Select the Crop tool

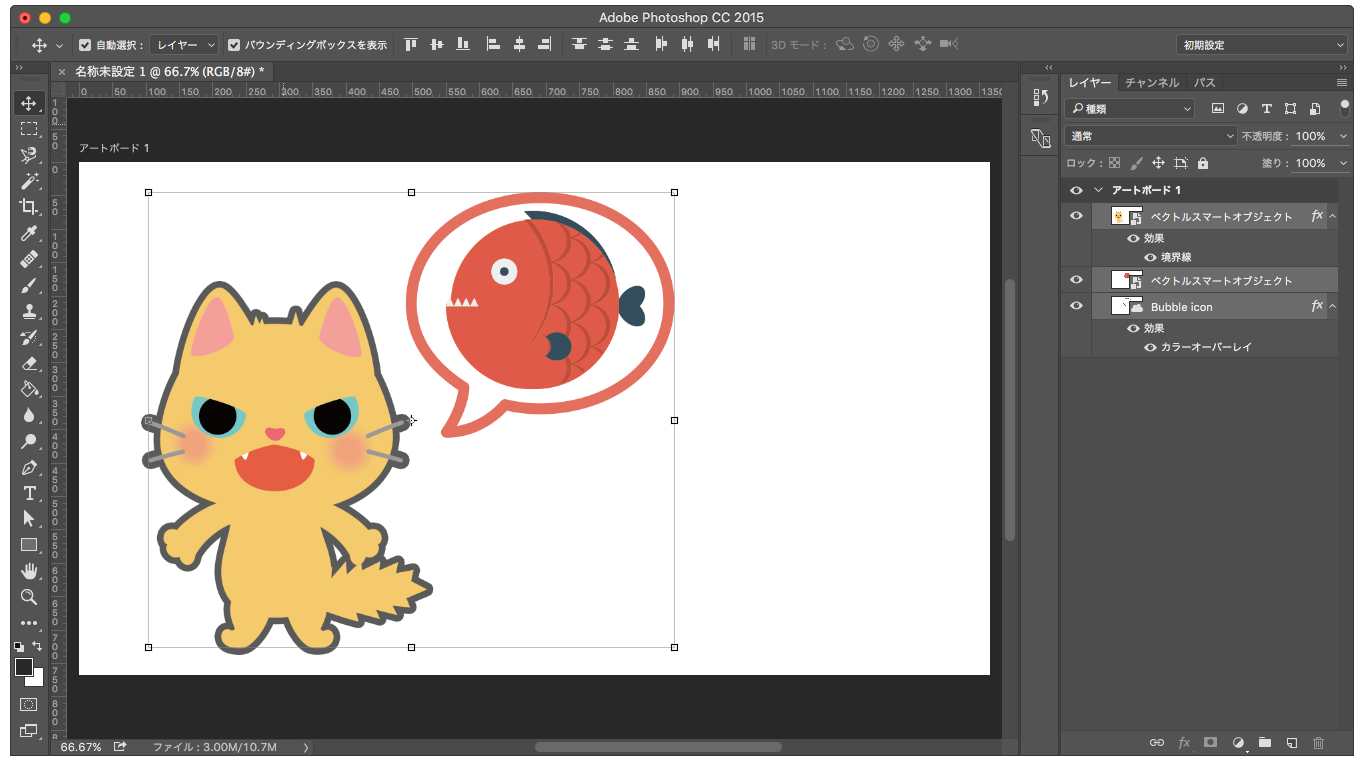pos(28,207)
